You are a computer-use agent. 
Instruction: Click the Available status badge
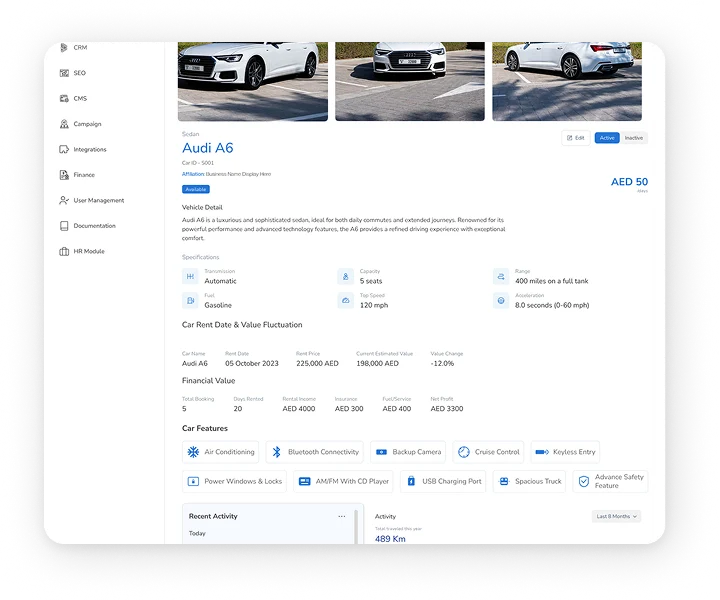pos(196,189)
